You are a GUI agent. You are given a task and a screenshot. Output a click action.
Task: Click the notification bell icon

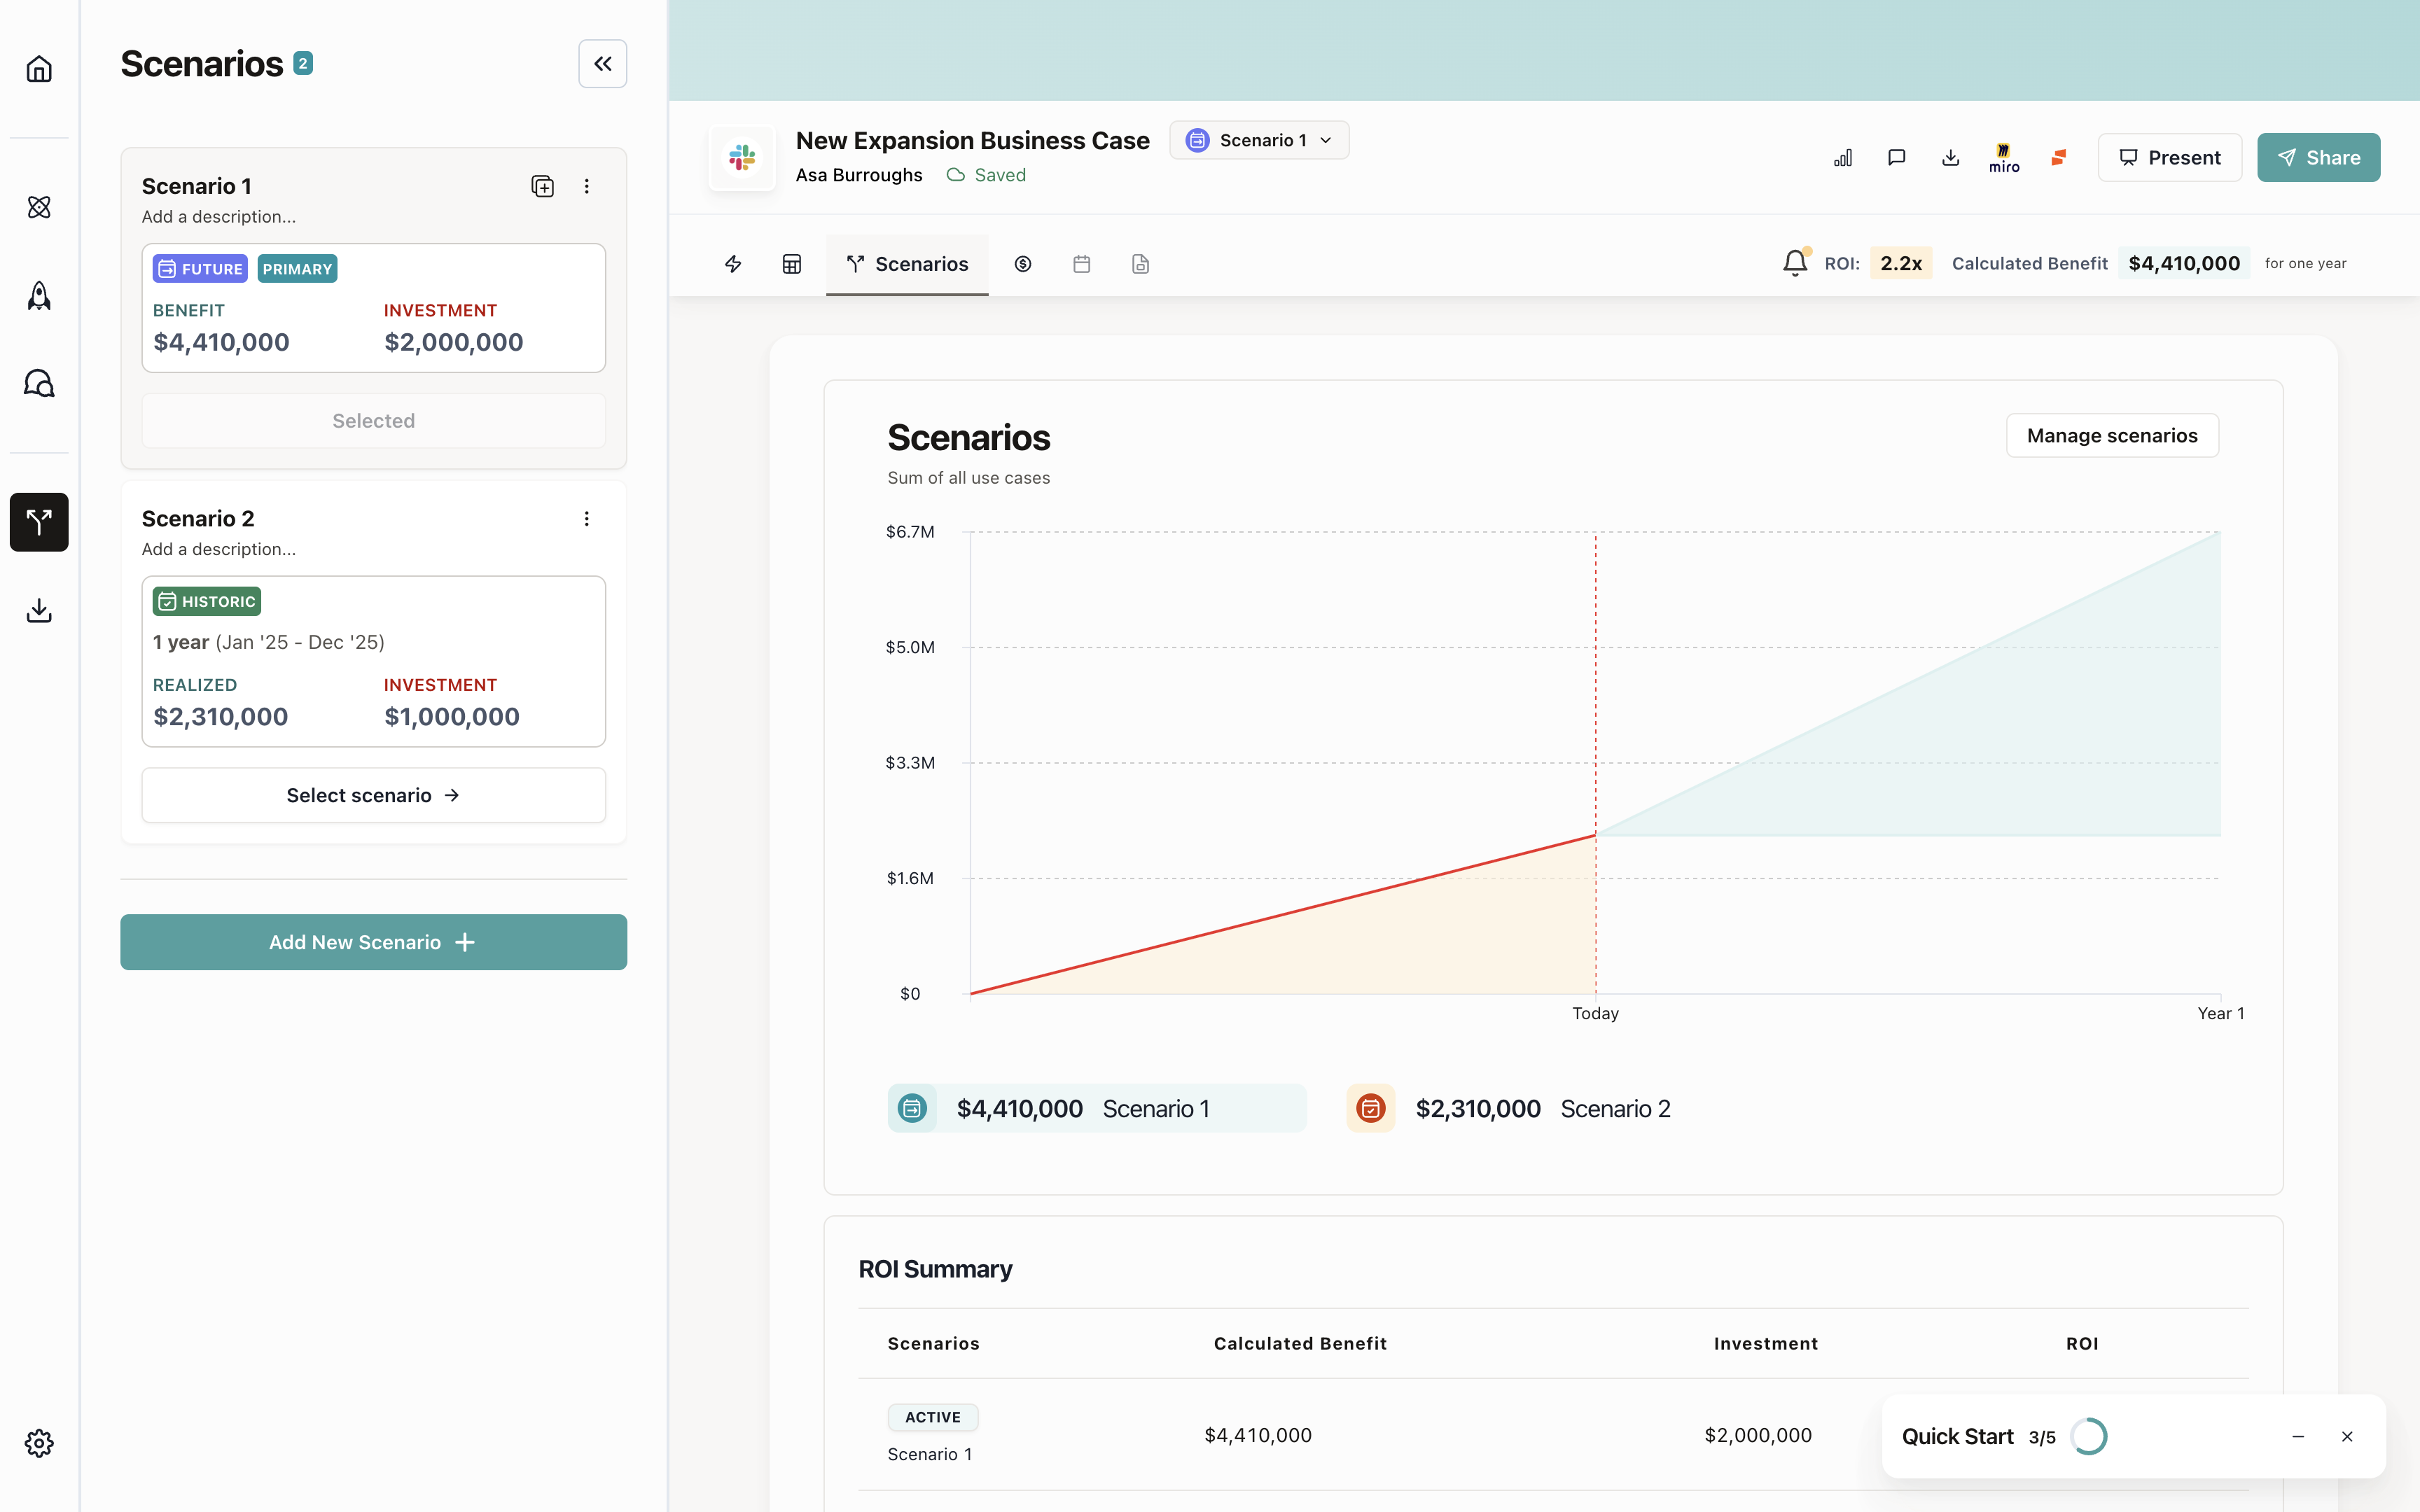(x=1795, y=263)
